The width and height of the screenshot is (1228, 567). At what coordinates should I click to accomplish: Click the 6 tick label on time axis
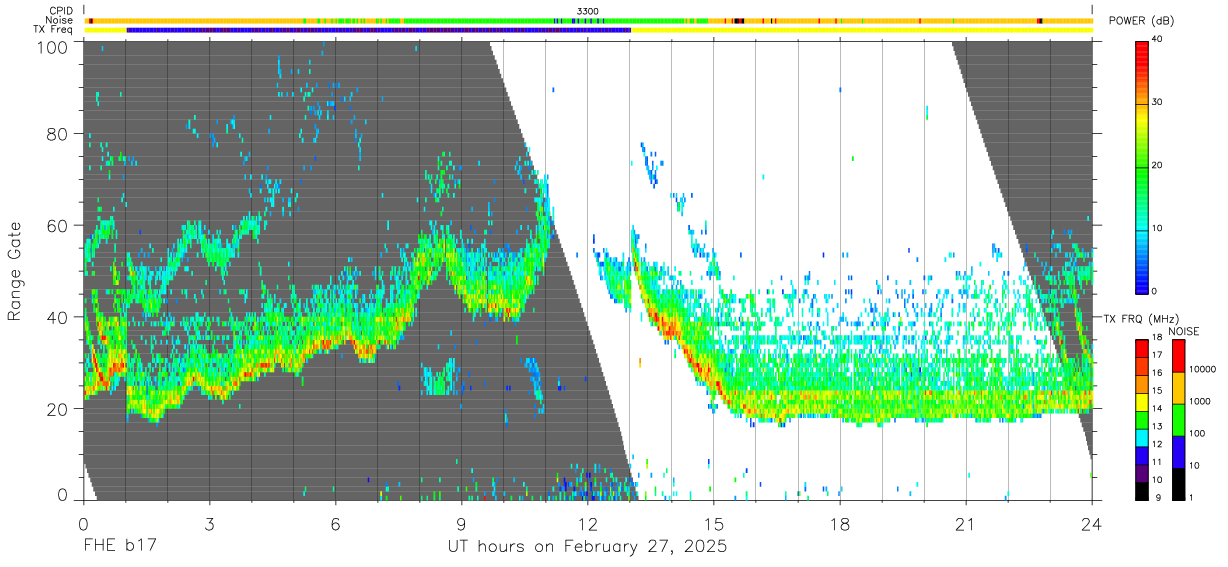click(x=336, y=524)
